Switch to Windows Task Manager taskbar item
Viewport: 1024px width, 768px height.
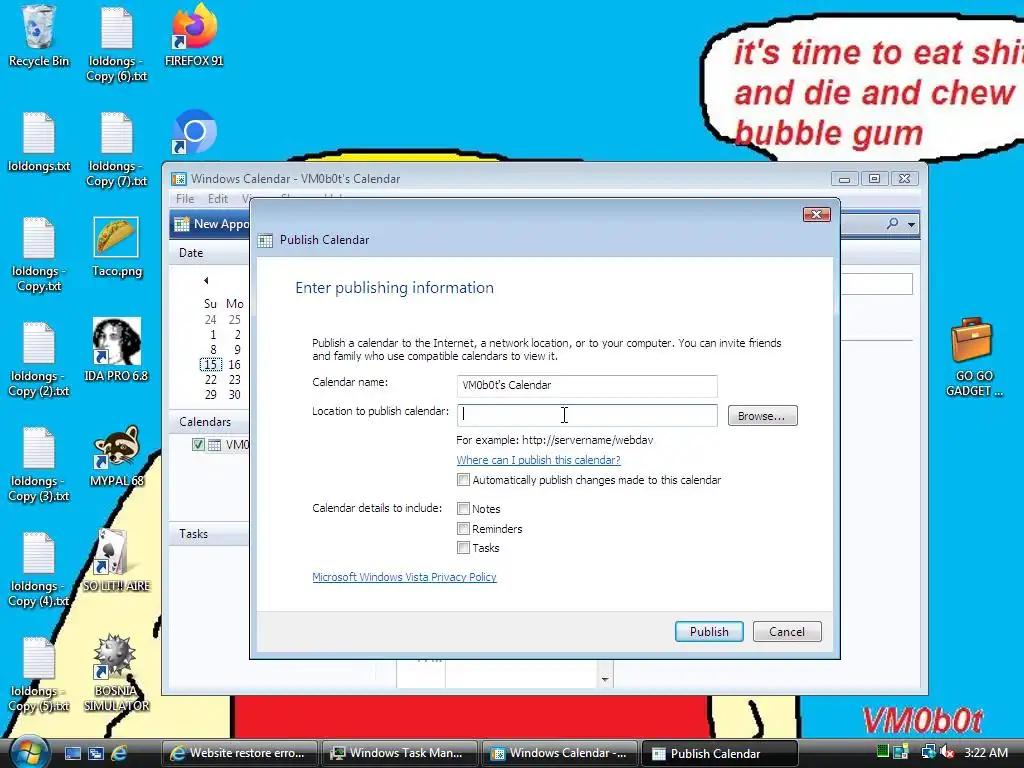tap(400, 753)
